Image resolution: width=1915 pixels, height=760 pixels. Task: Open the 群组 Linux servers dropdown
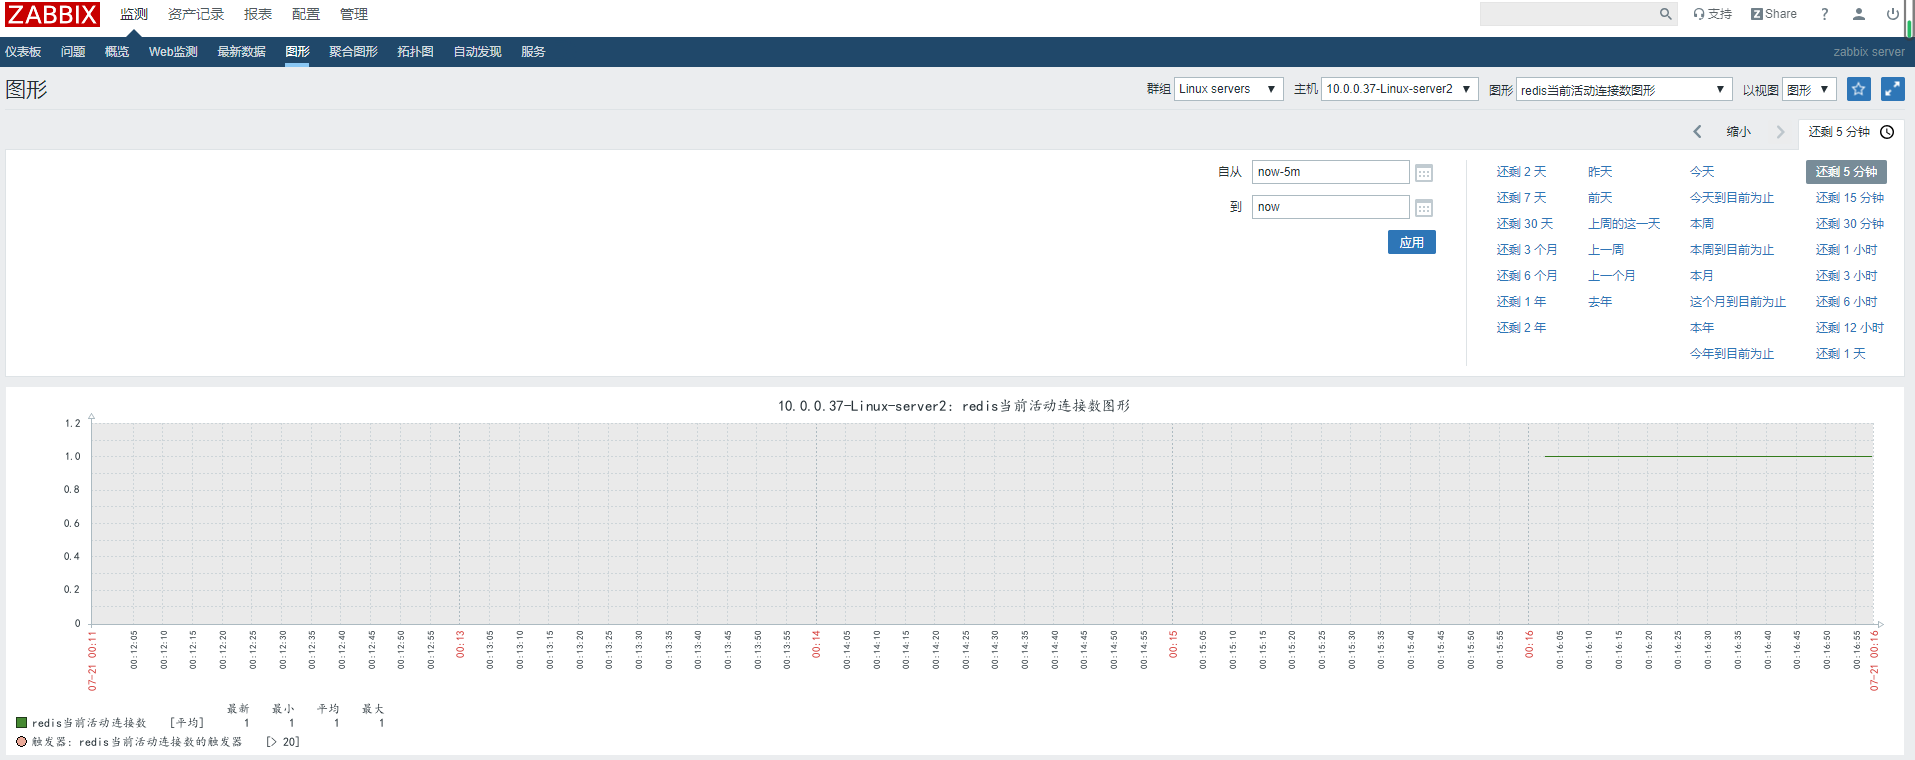click(x=1228, y=89)
